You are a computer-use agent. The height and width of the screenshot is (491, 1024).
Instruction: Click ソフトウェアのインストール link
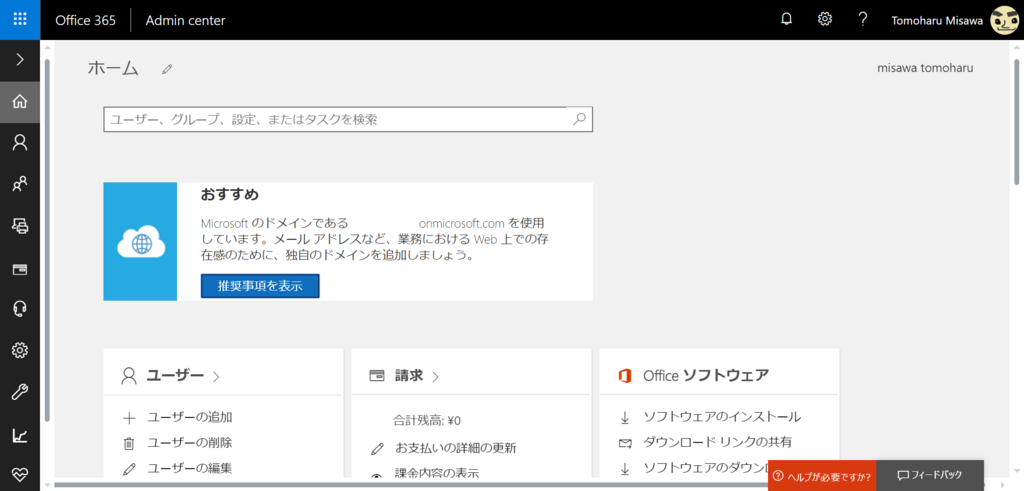click(722, 417)
